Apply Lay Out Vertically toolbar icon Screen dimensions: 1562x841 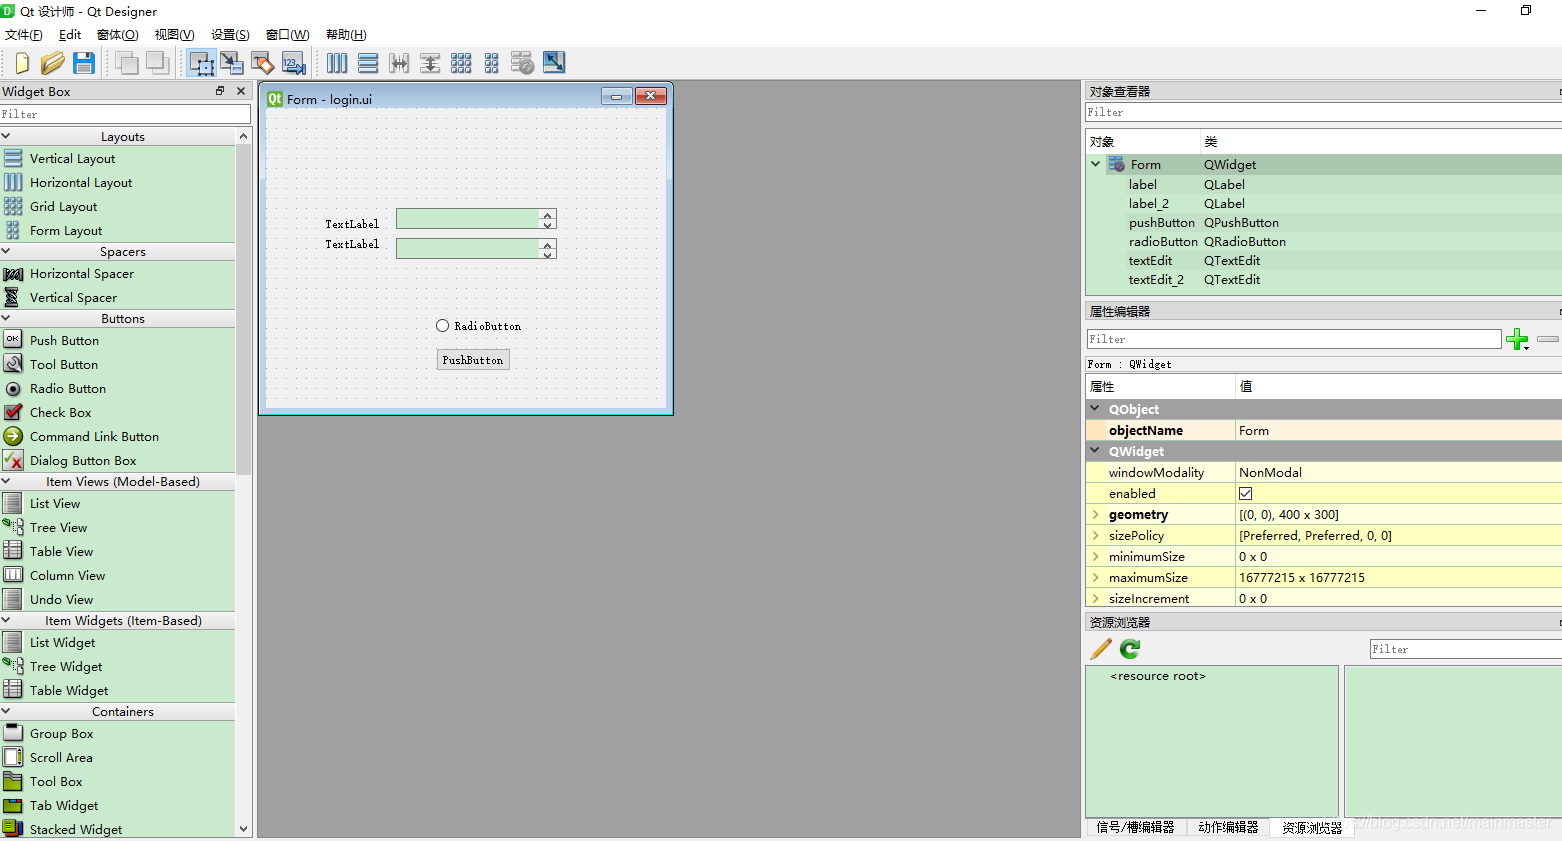(x=368, y=63)
